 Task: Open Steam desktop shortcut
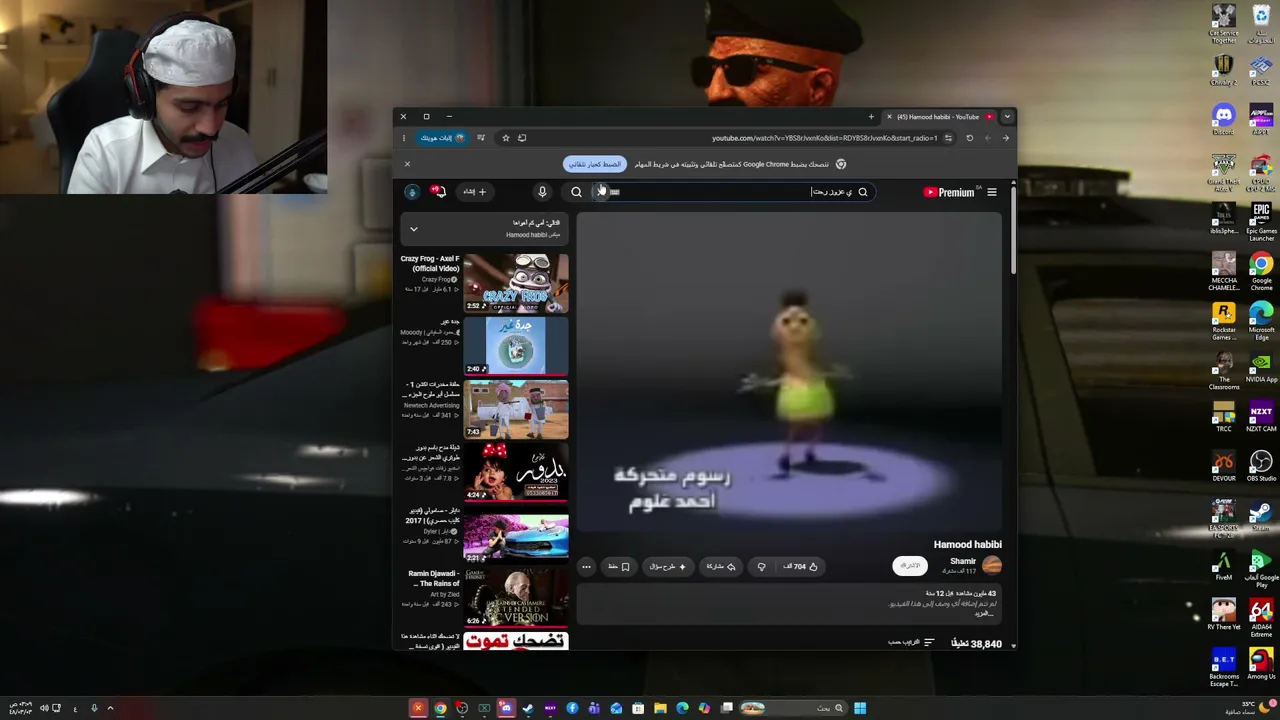(x=1261, y=516)
